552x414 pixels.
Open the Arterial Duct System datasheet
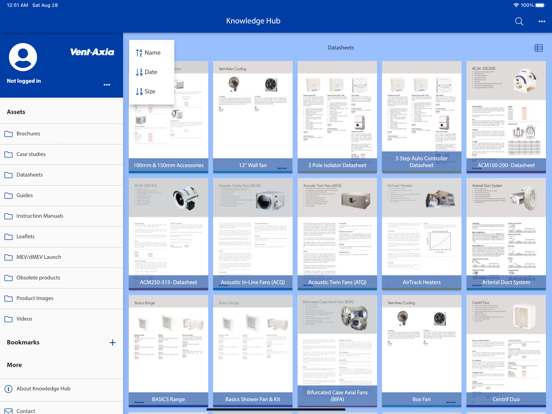coord(506,234)
